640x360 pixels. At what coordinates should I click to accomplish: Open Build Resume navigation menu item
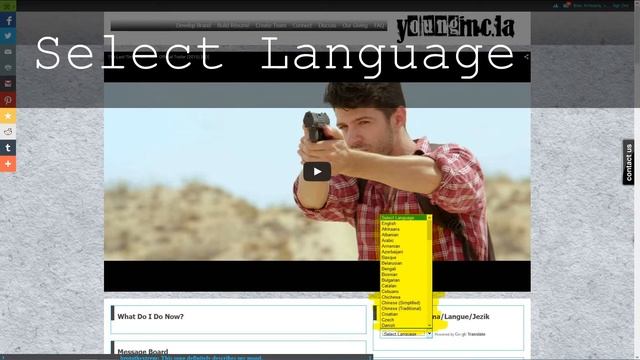click(x=233, y=25)
